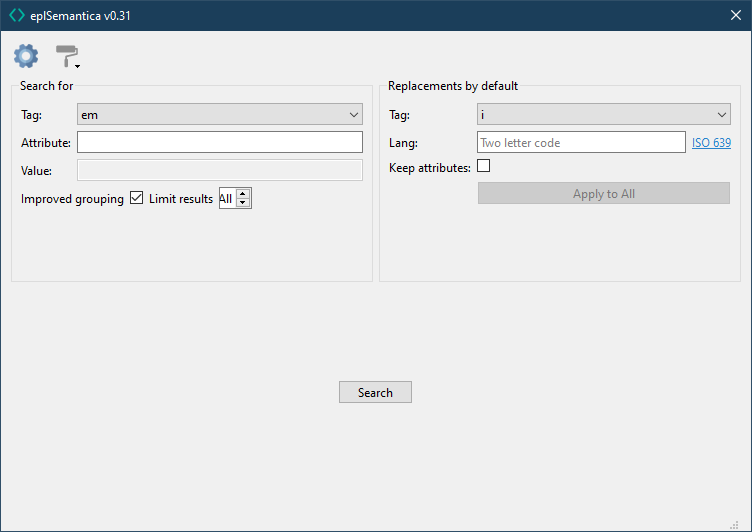This screenshot has height=532, width=752.
Task: Click the Limit results value box
Action: [227, 198]
